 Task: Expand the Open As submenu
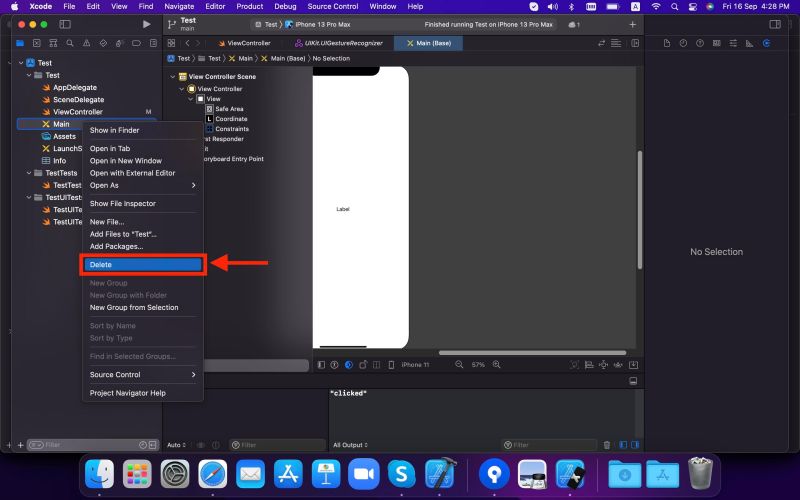[143, 185]
